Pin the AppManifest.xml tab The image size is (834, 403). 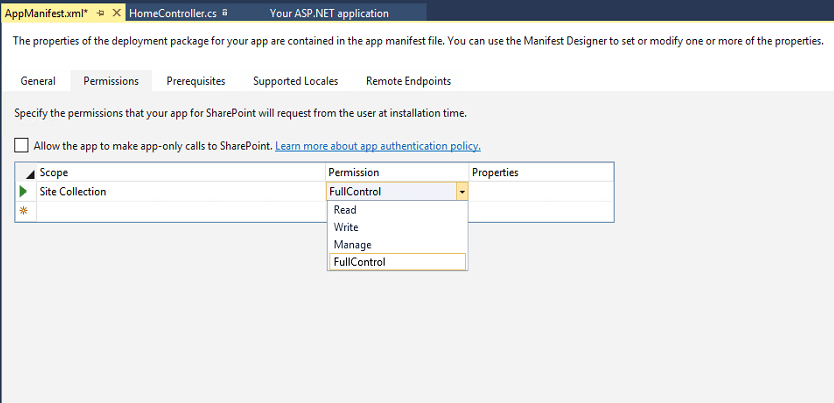(101, 13)
